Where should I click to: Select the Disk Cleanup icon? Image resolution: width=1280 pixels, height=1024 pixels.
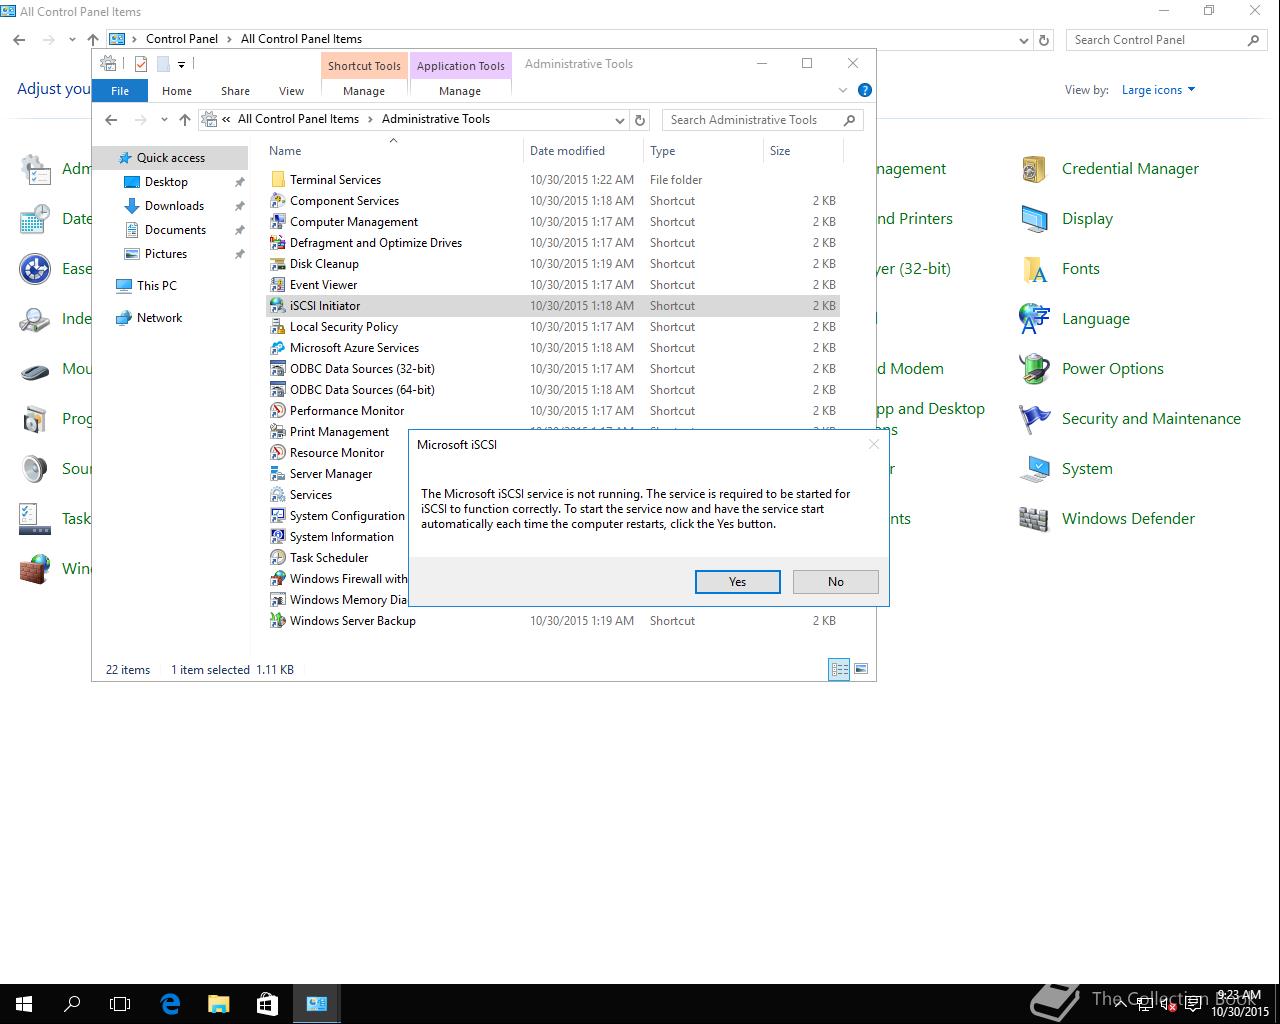(278, 264)
